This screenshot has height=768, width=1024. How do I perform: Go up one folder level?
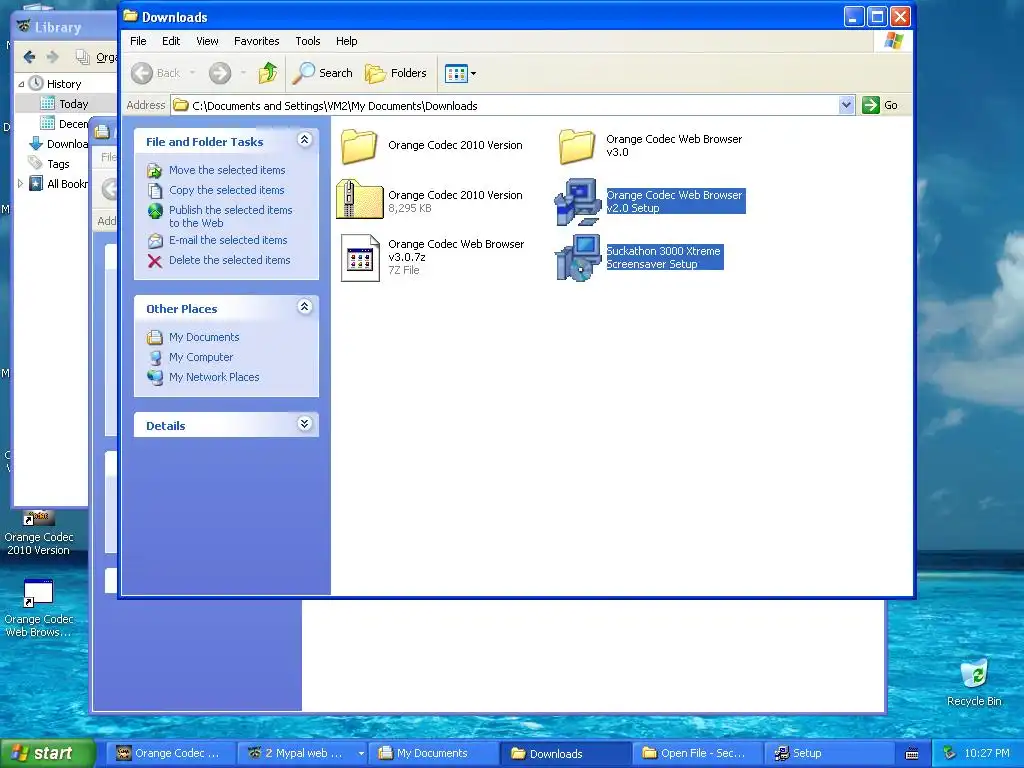point(268,73)
